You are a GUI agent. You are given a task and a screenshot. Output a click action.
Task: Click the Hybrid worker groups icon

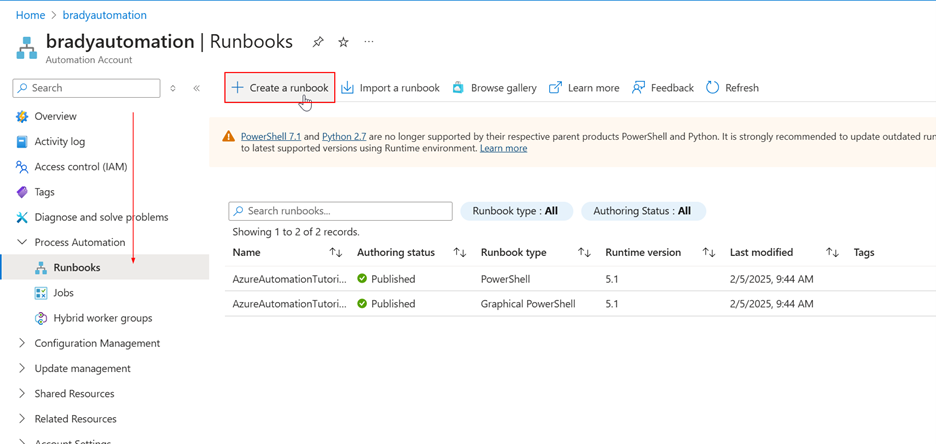coord(41,318)
